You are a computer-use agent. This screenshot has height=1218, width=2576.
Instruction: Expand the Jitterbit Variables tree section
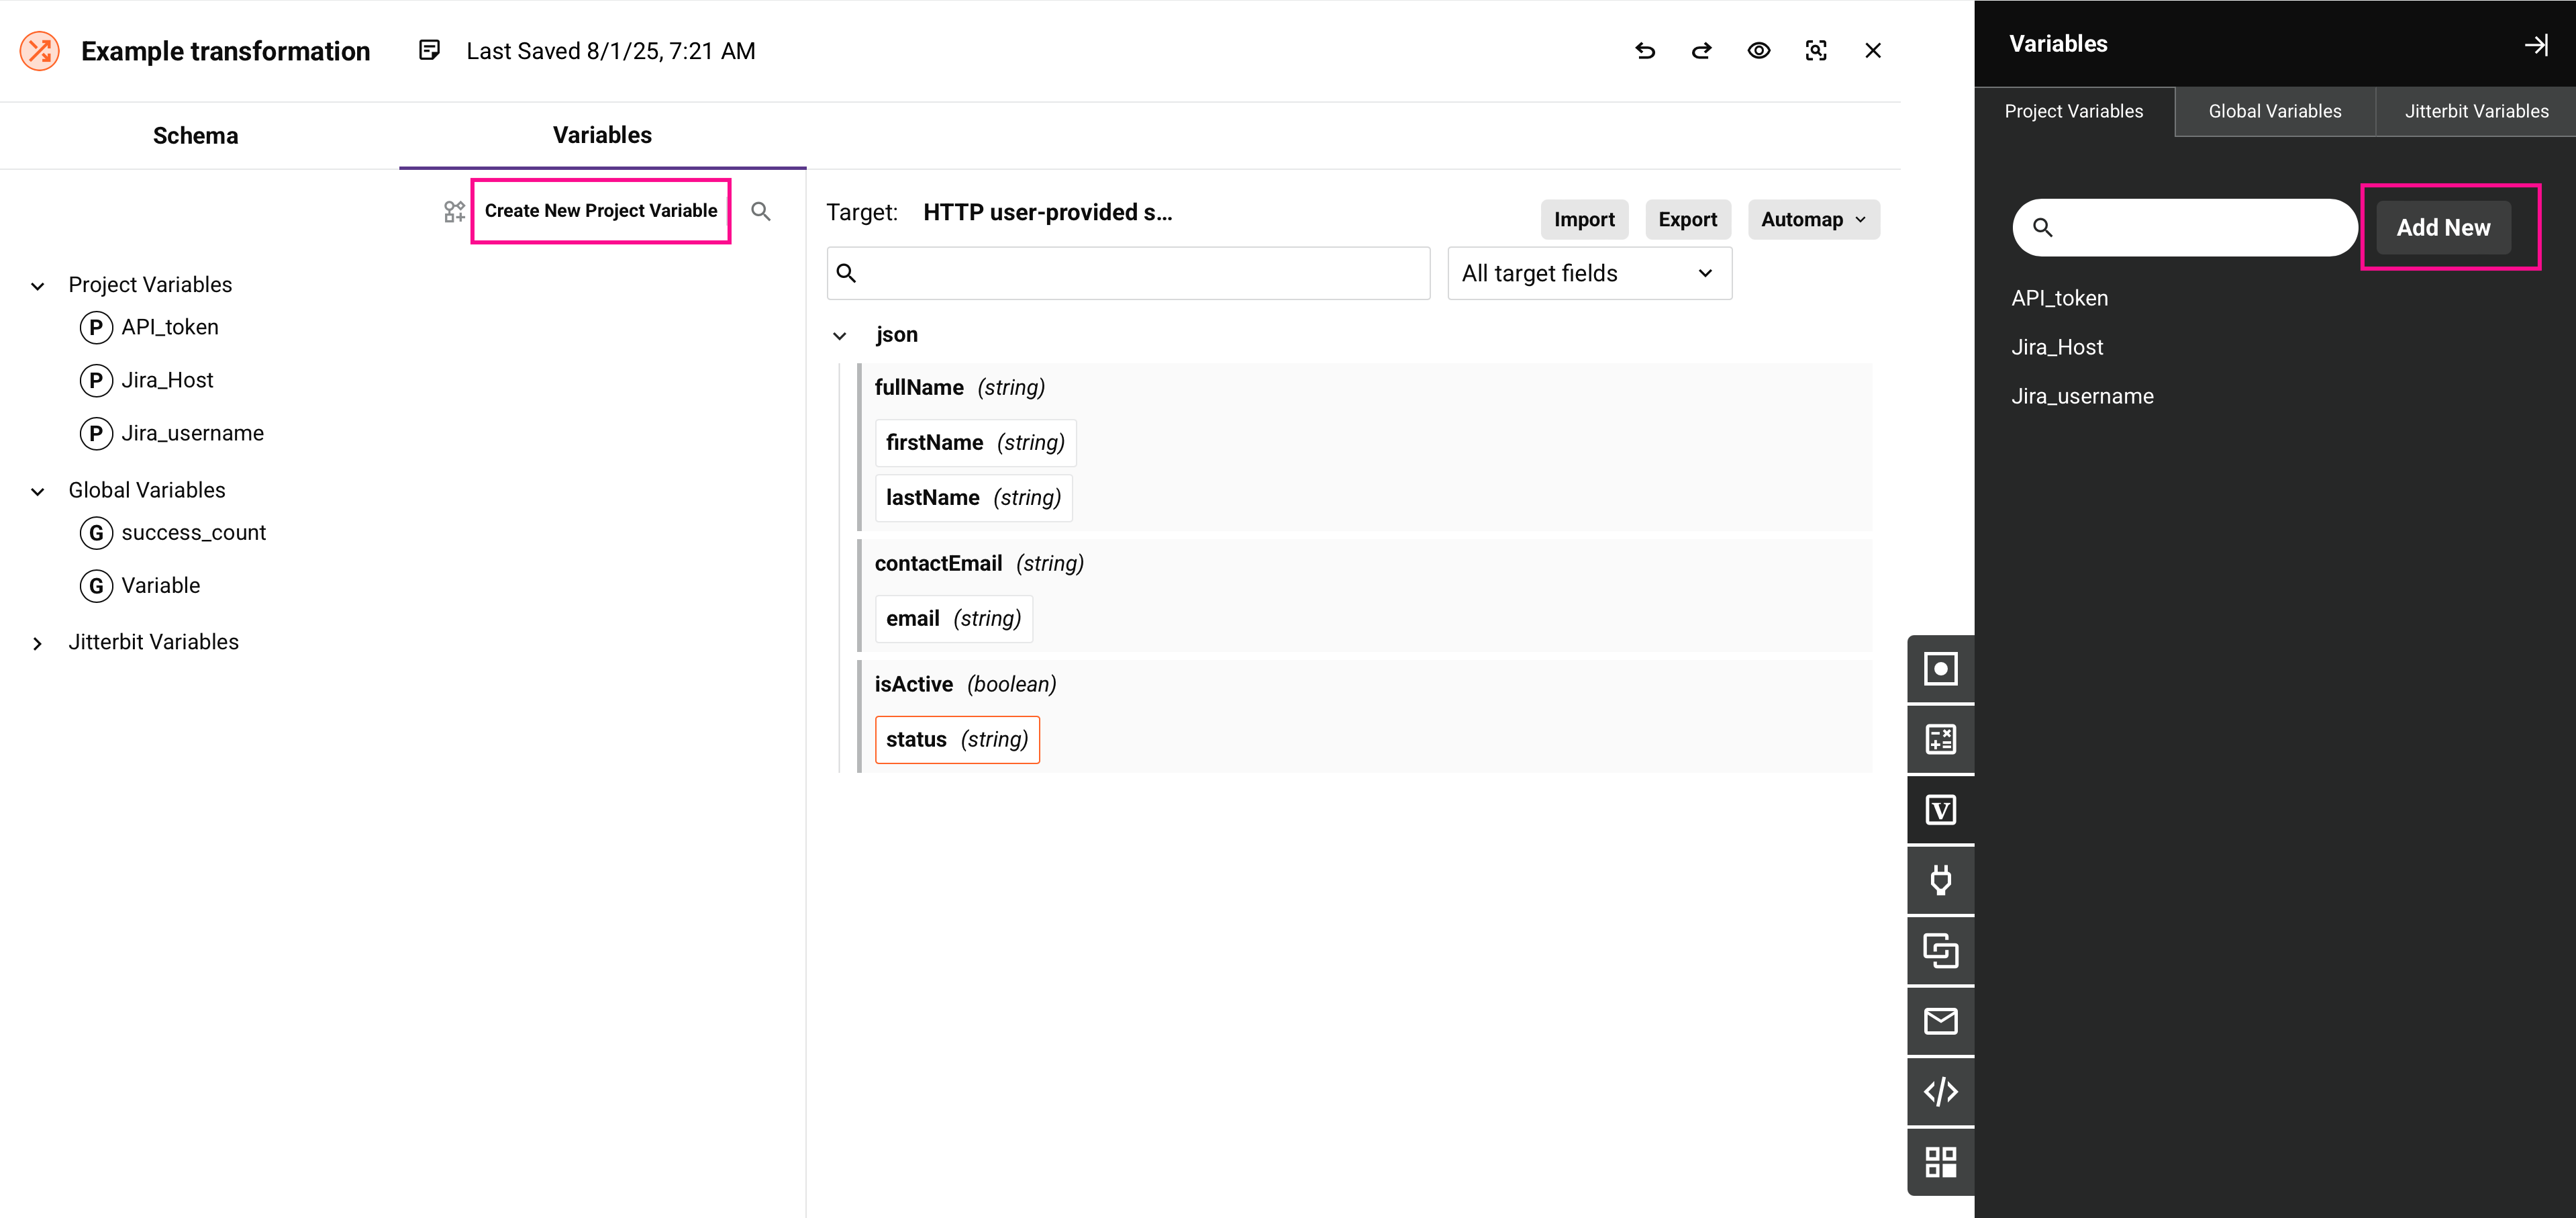pyautogui.click(x=38, y=643)
